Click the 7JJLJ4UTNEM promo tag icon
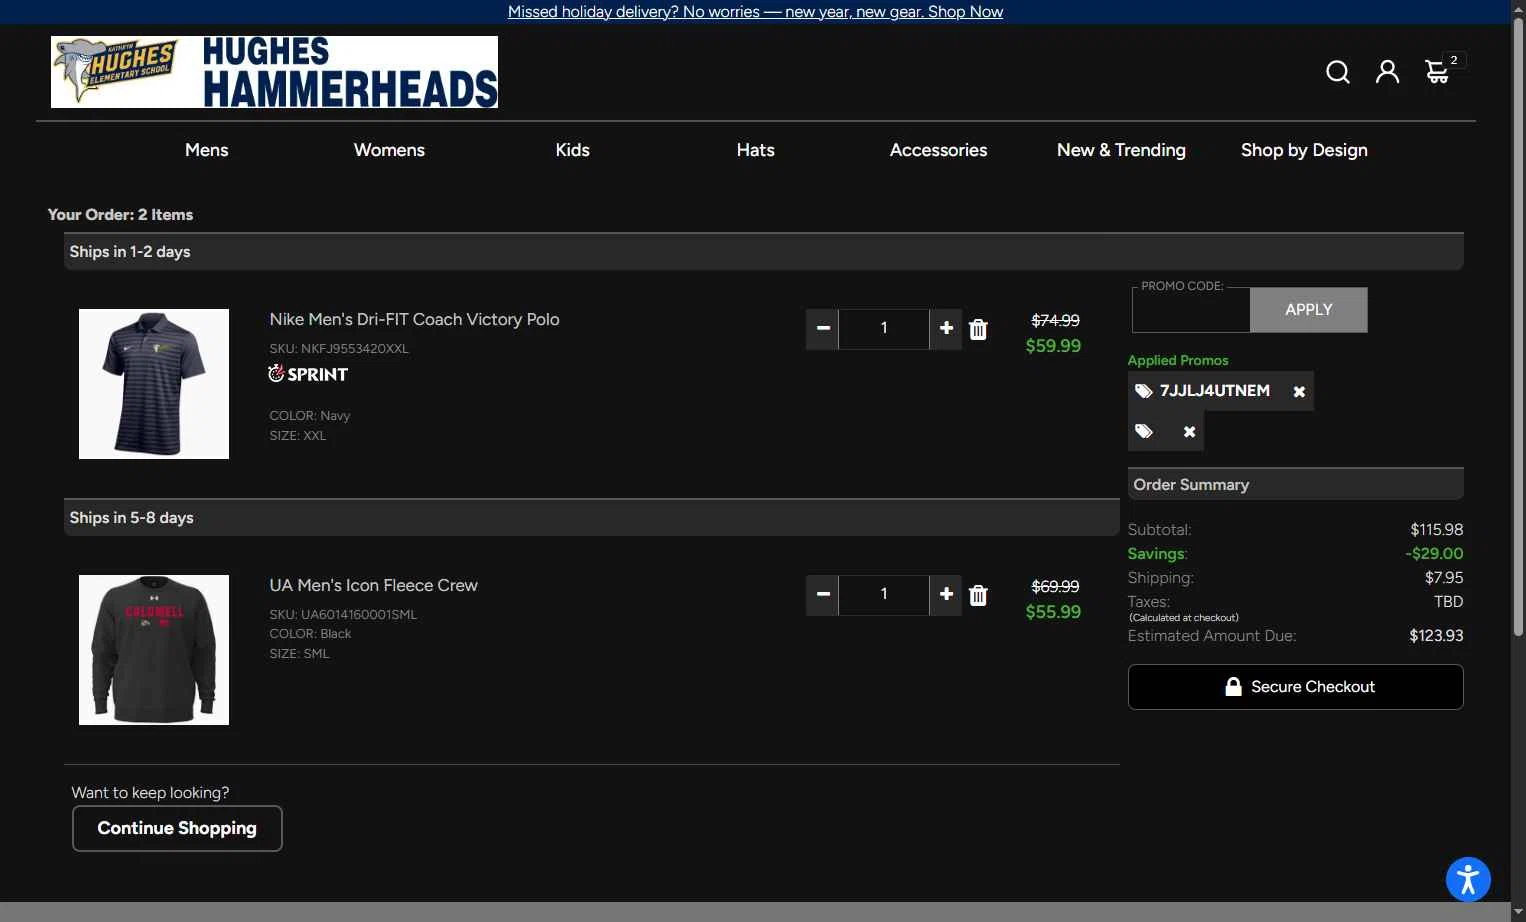 (x=1144, y=391)
